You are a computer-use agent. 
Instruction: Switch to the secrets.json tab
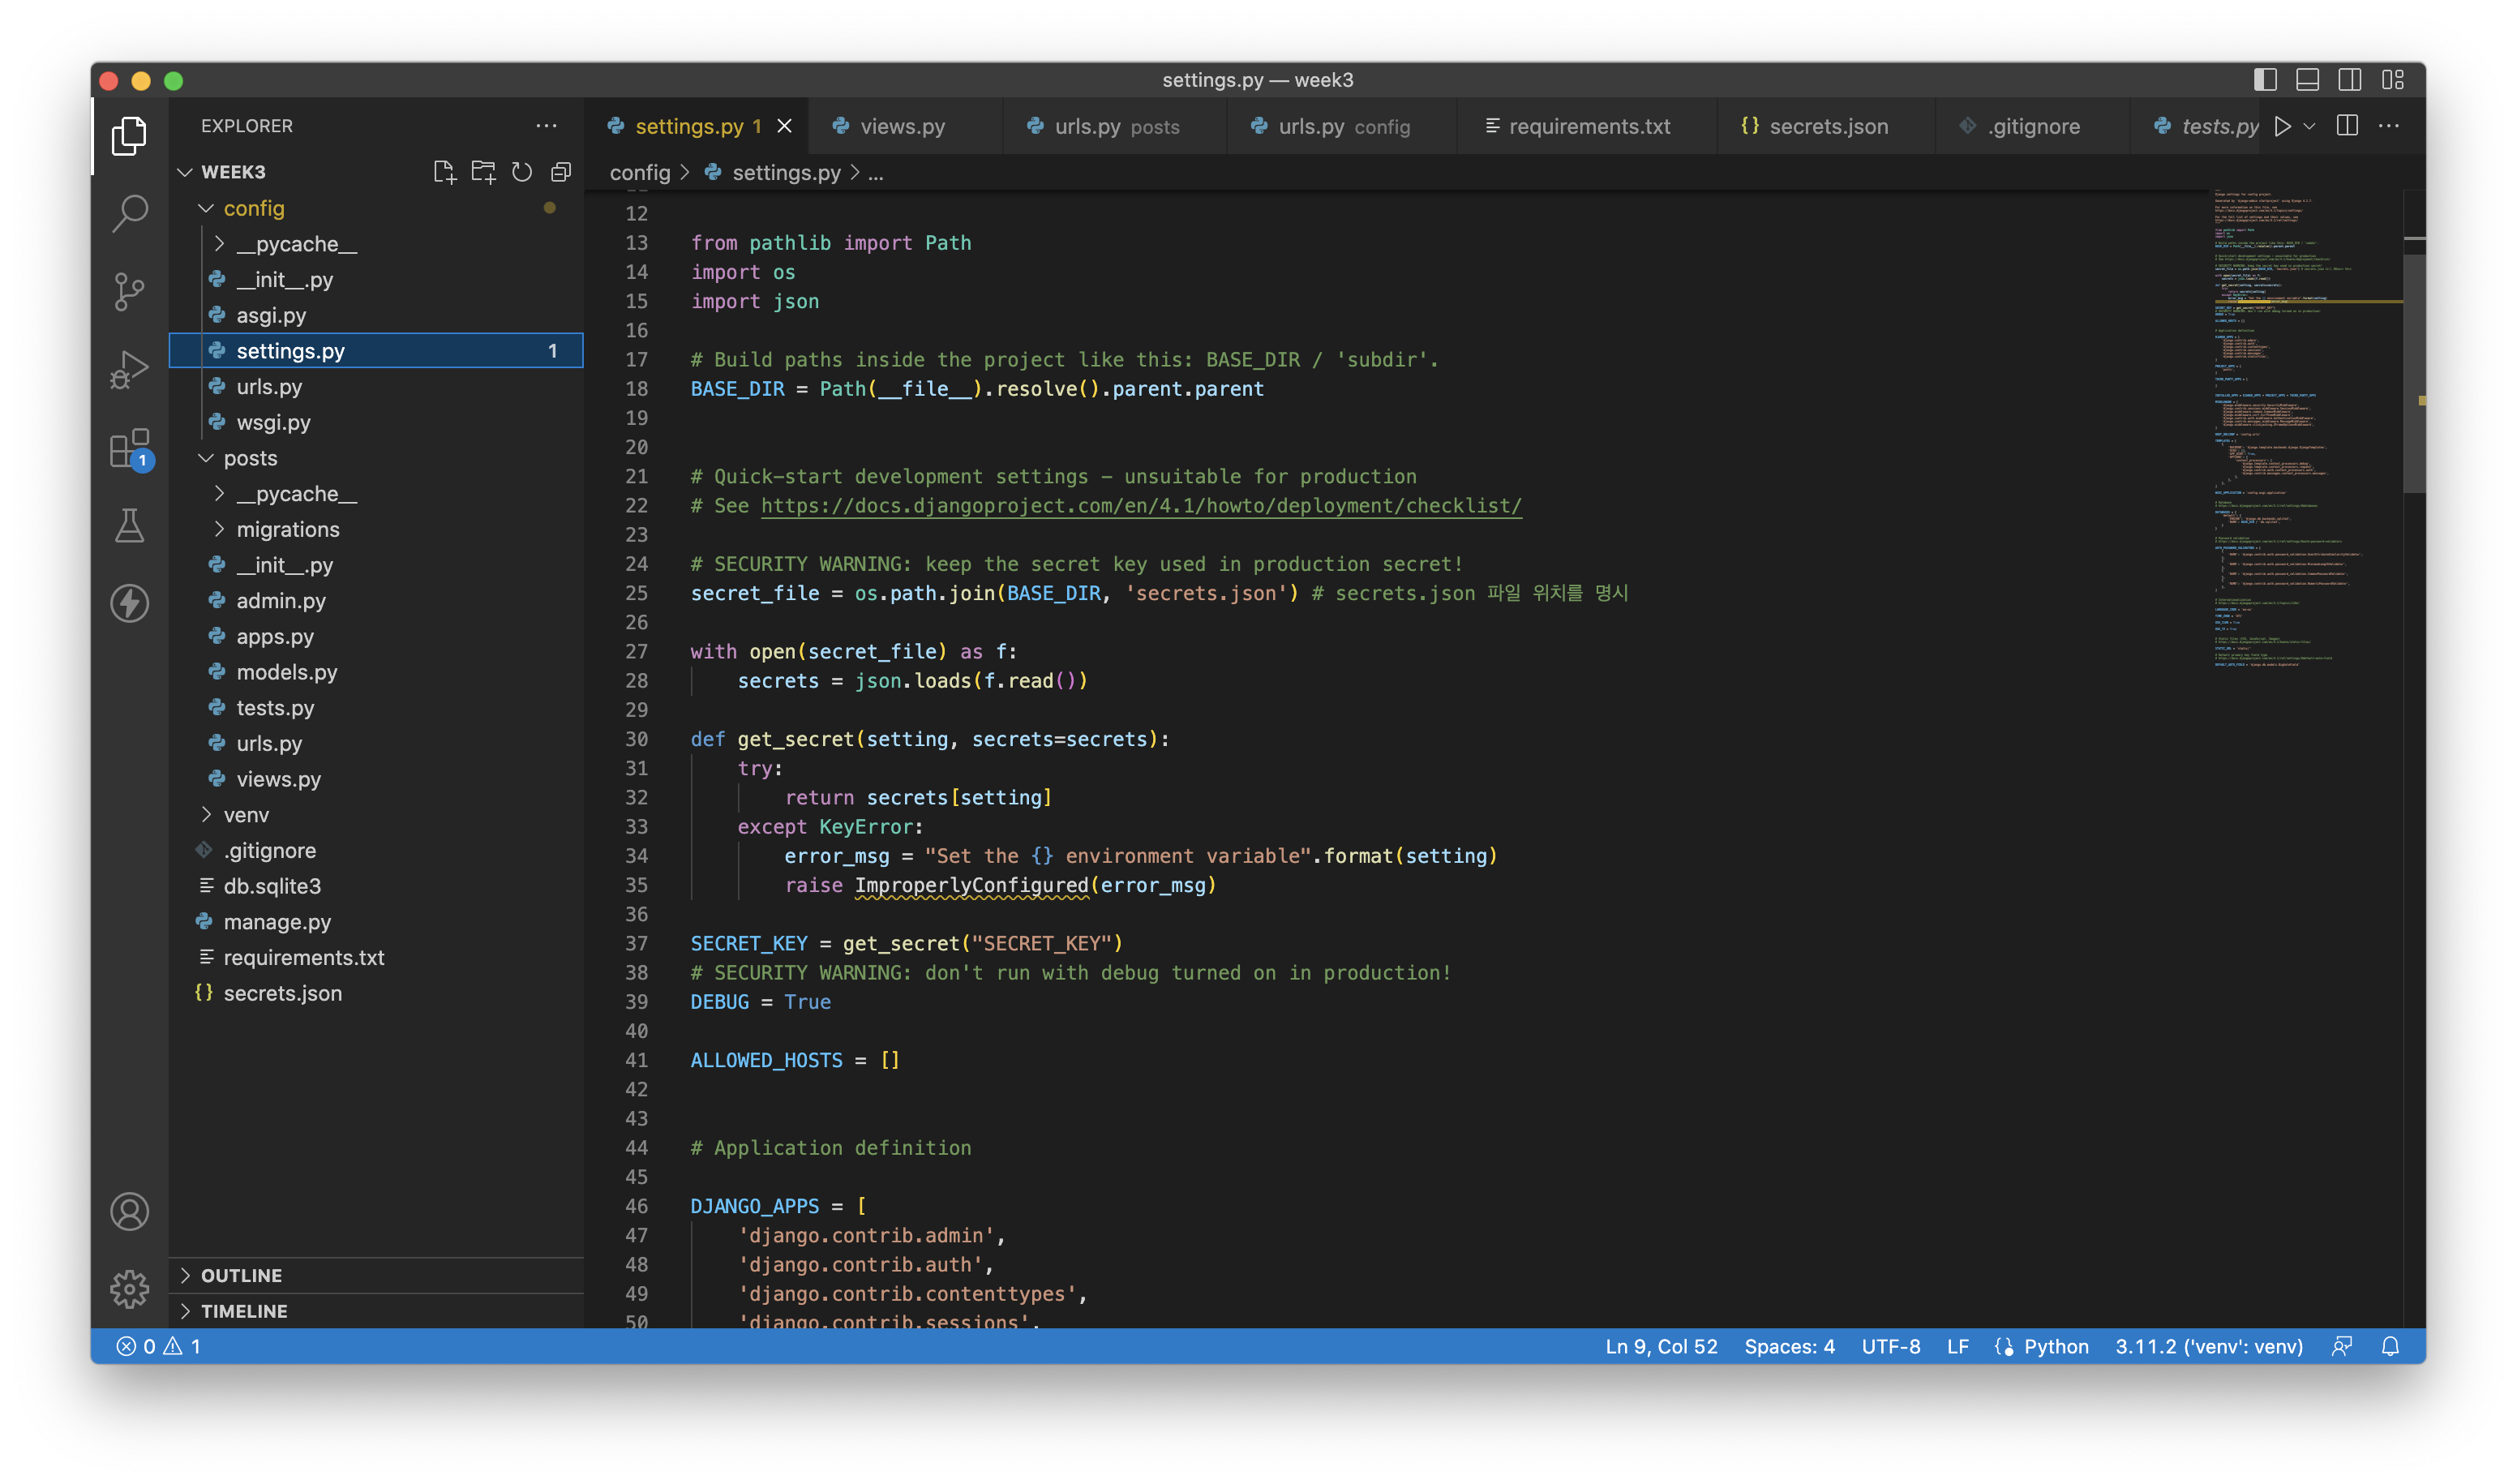coord(1825,126)
